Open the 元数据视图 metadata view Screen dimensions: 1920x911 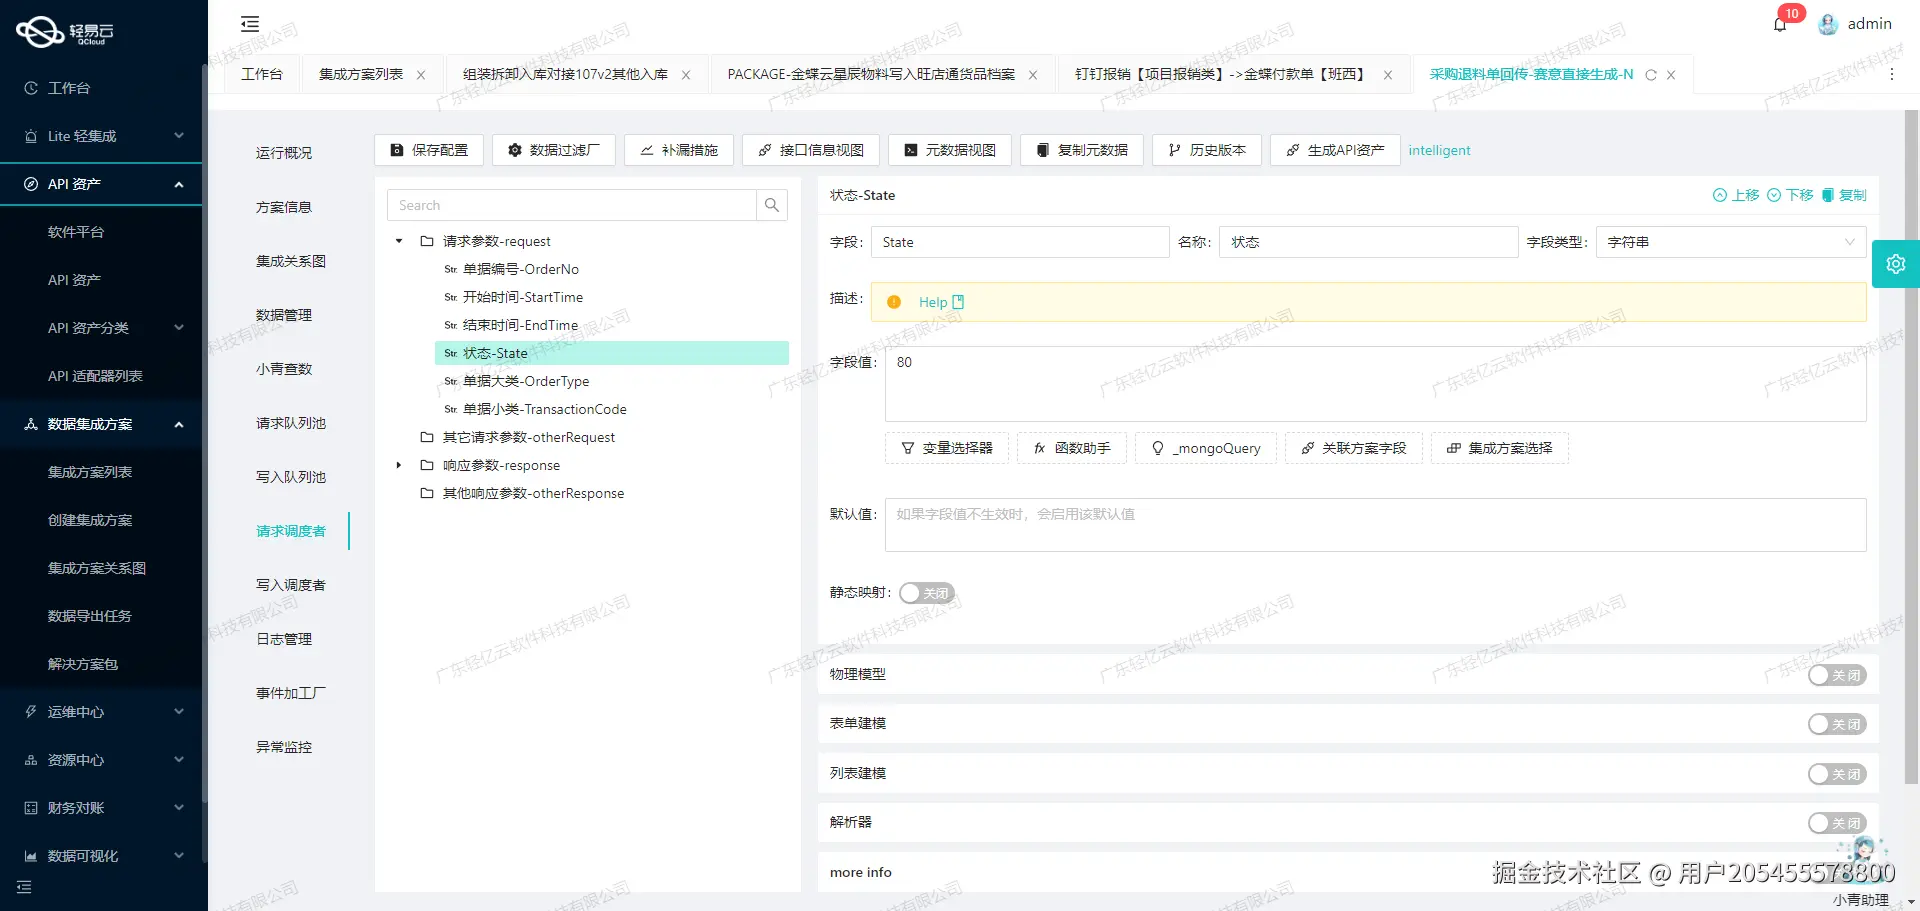pos(949,149)
